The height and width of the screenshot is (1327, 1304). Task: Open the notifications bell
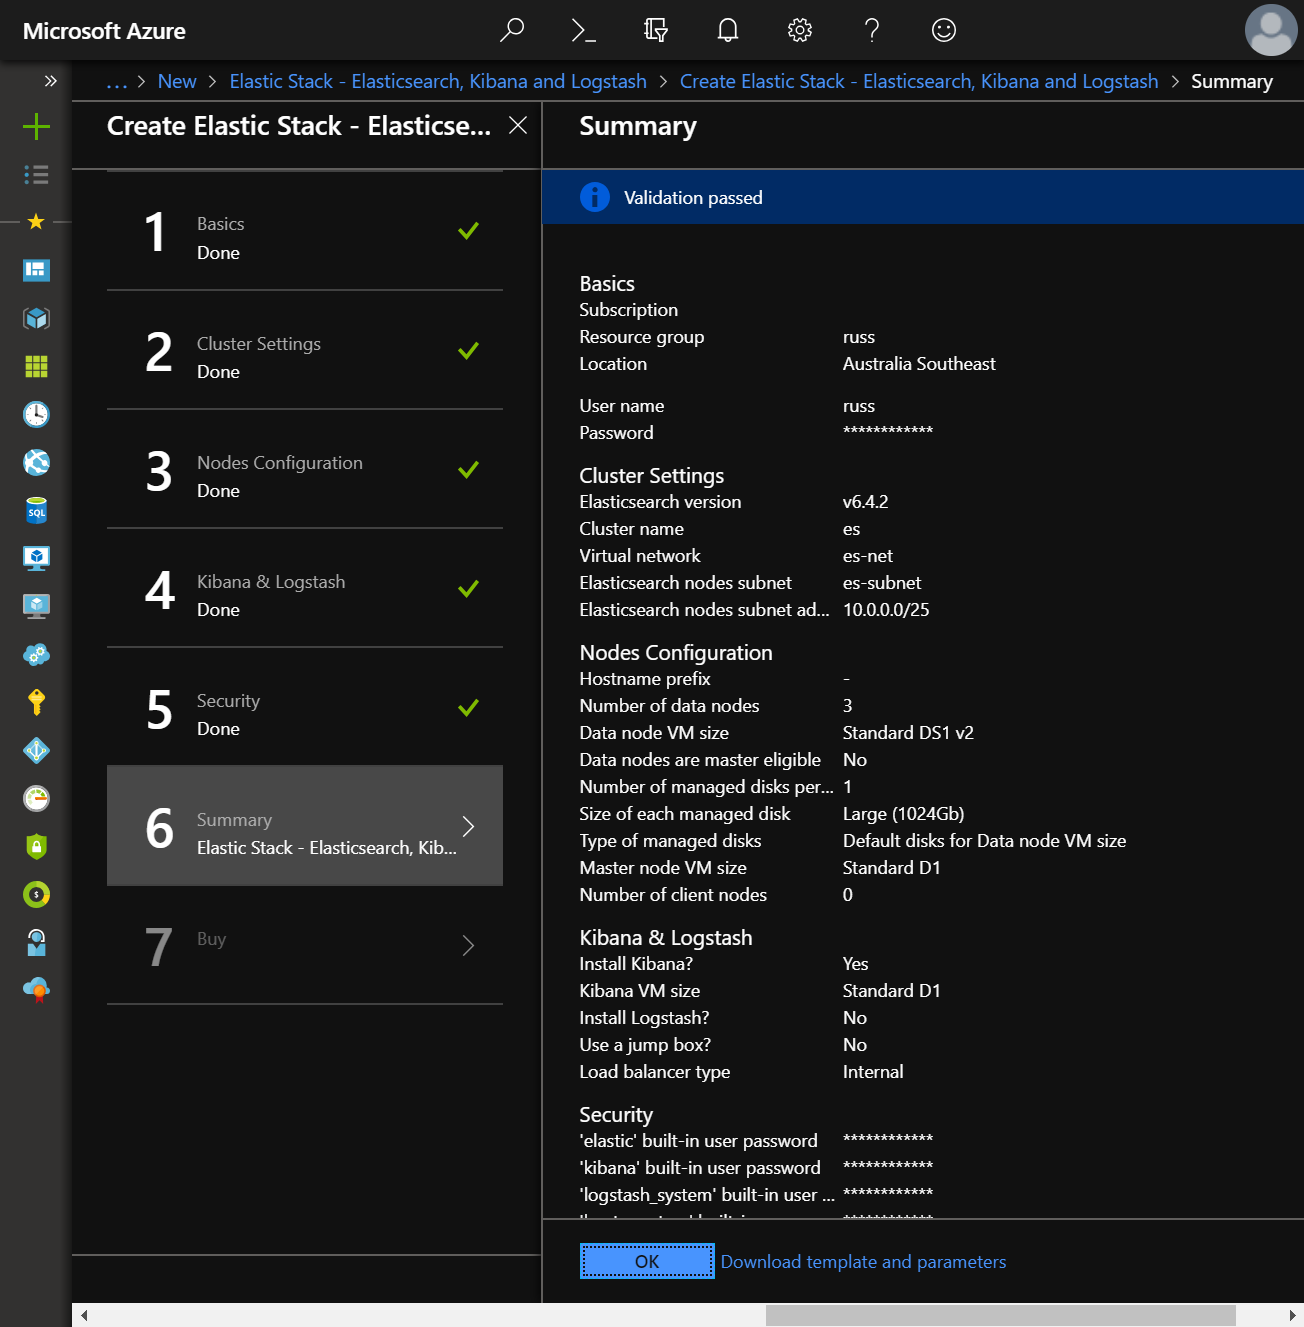pyautogui.click(x=728, y=31)
